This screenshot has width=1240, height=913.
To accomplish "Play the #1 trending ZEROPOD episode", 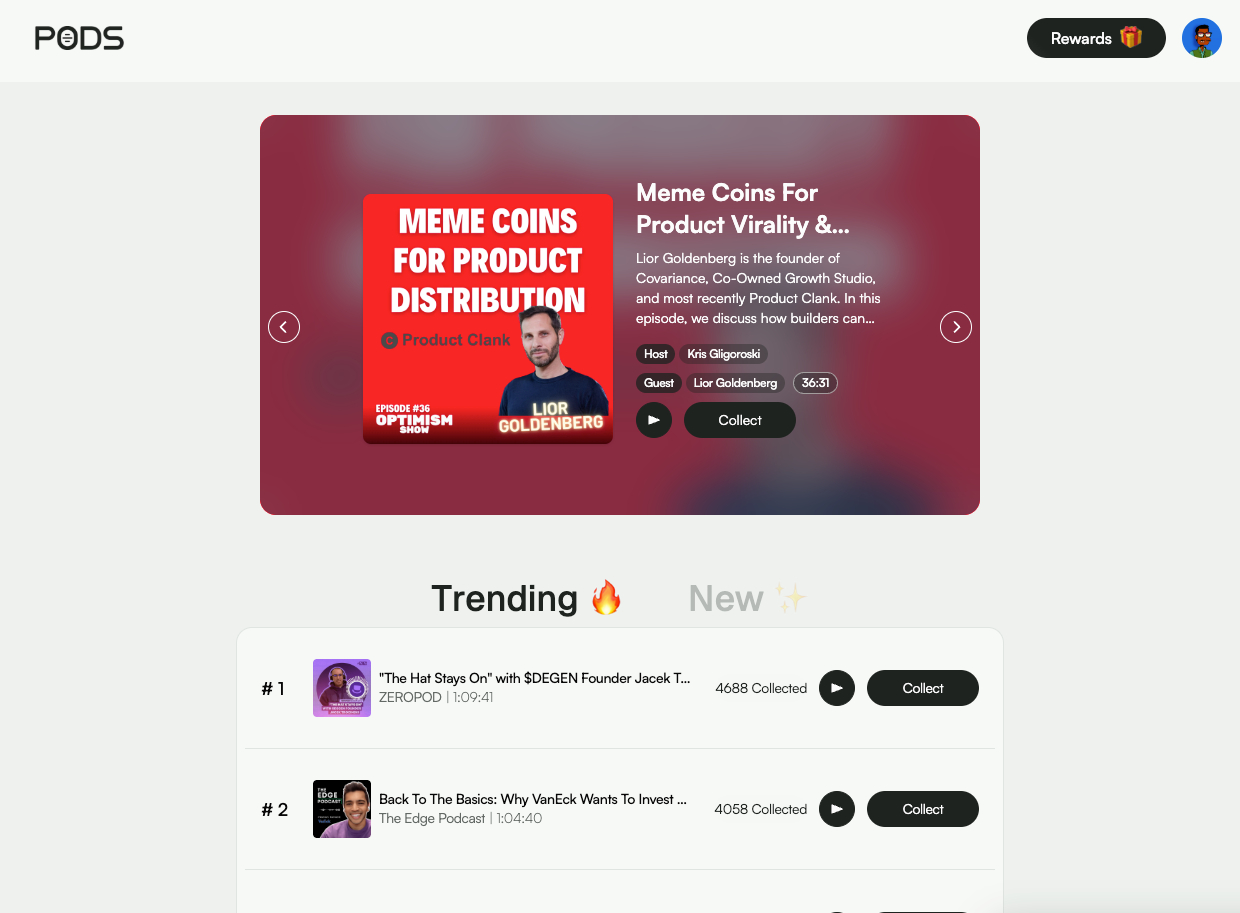I will pos(837,688).
